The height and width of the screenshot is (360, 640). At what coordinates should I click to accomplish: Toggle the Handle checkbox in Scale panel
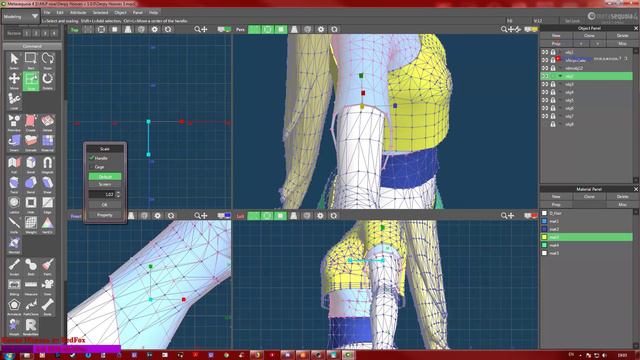[x=92, y=158]
